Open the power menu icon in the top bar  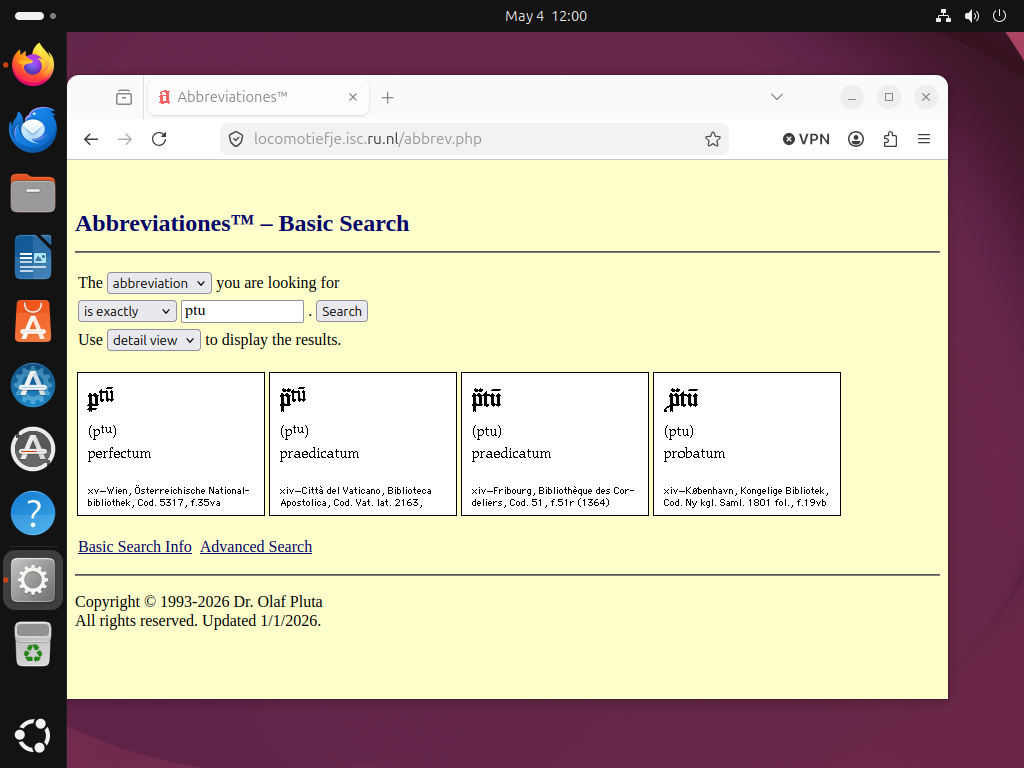[999, 16]
